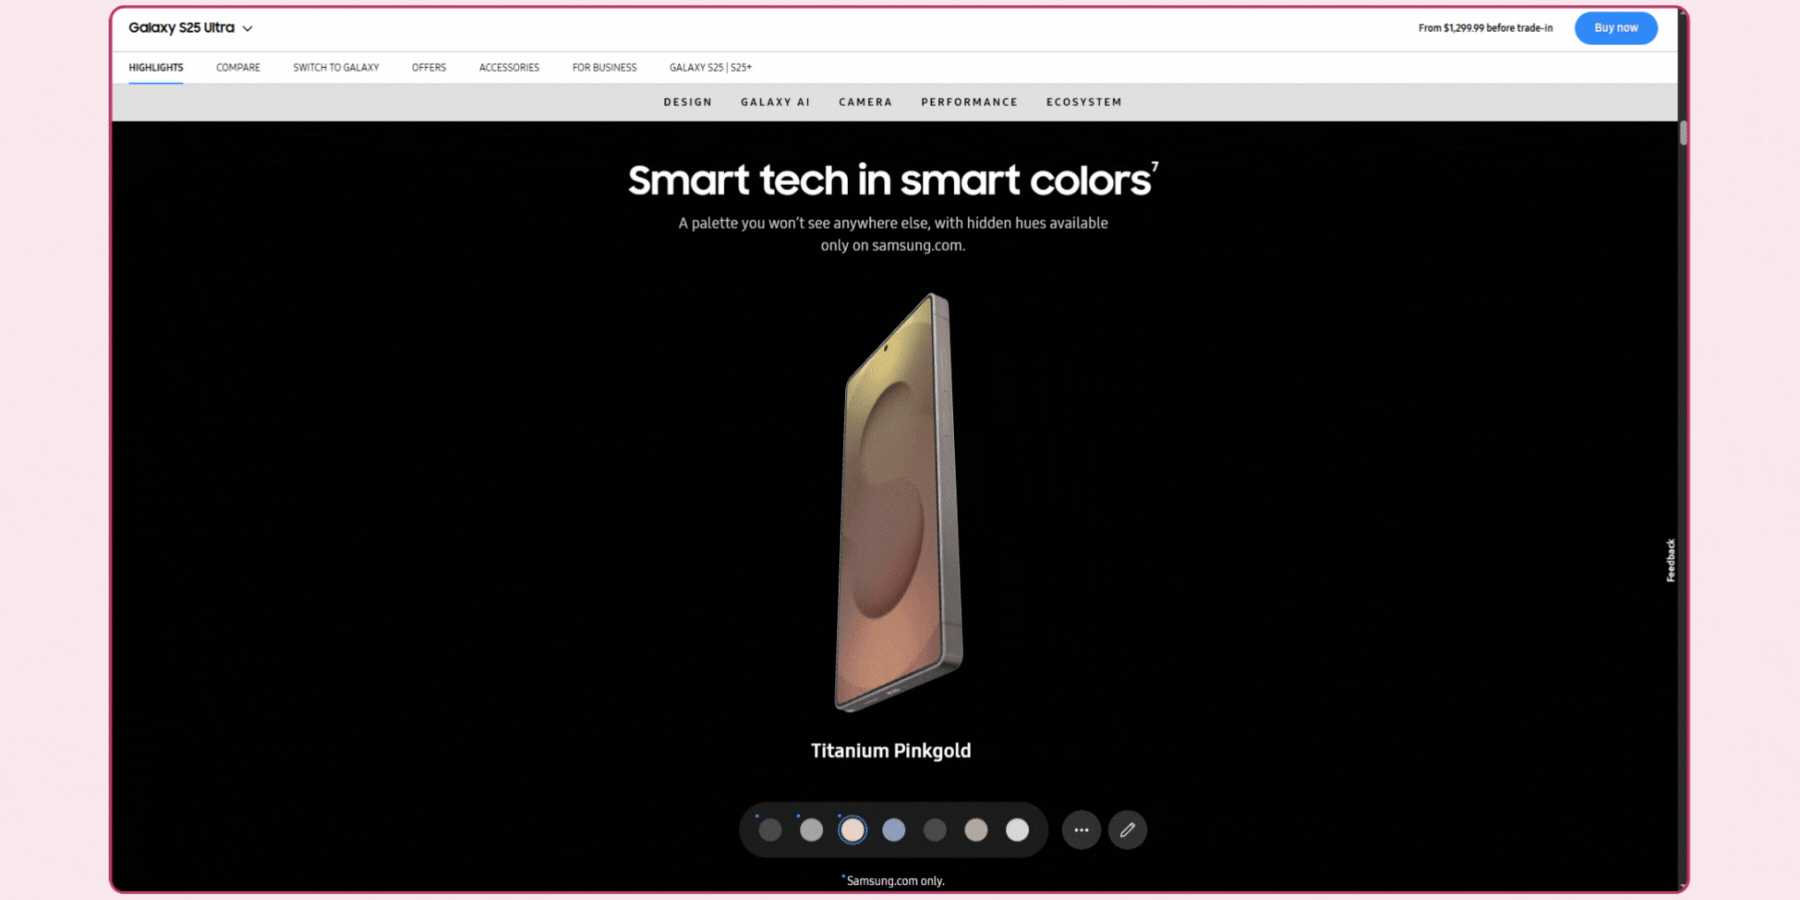Go to the Offers tab
1800x900 pixels.
tap(429, 68)
